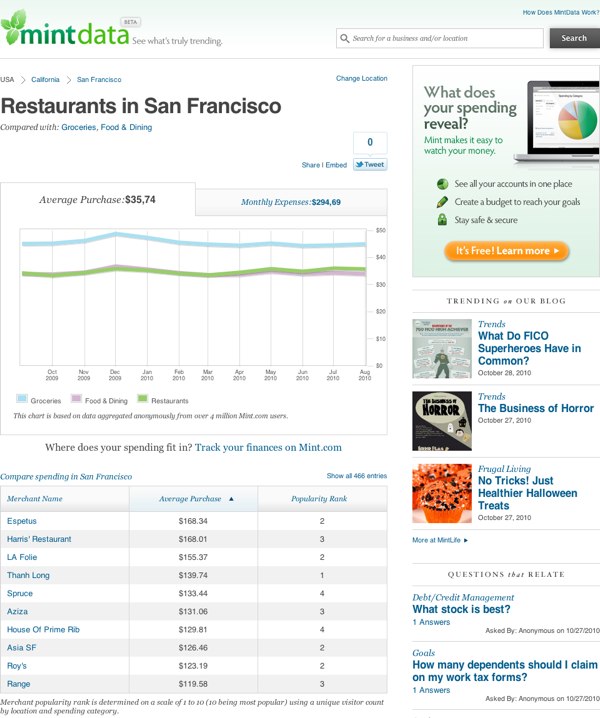Show all 466 entries
Screen dimensions: 600x718
(x=356, y=476)
